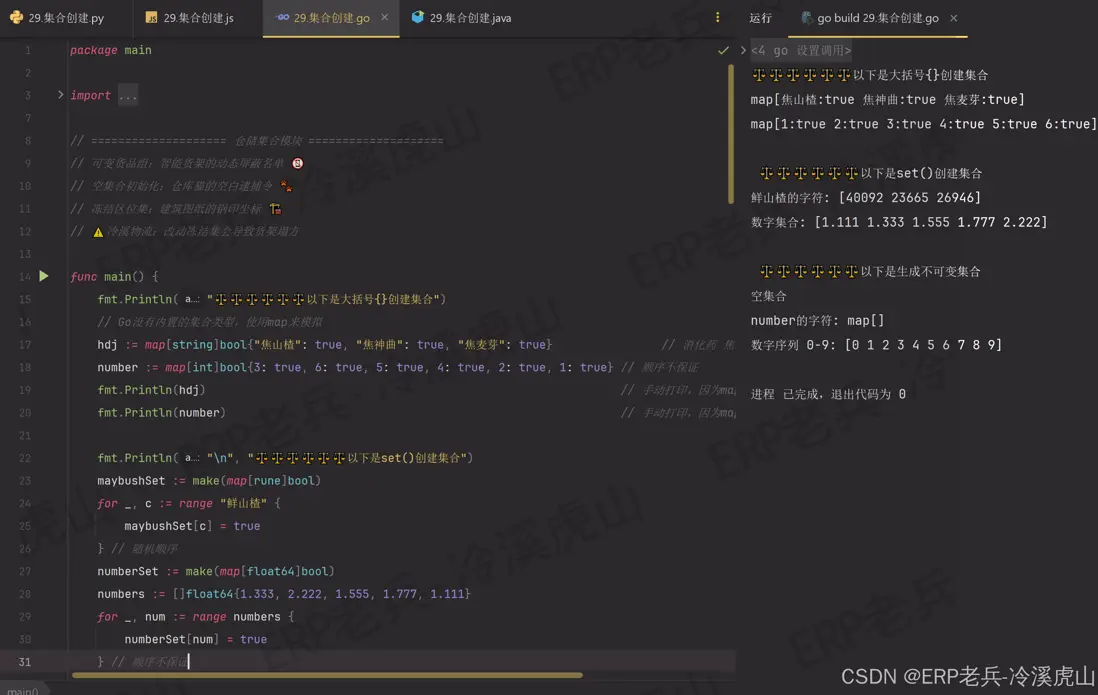Screen dimensions: 1098x695
Task: Click console heading '以下是生成不可变集合'
Action: (x=920, y=272)
